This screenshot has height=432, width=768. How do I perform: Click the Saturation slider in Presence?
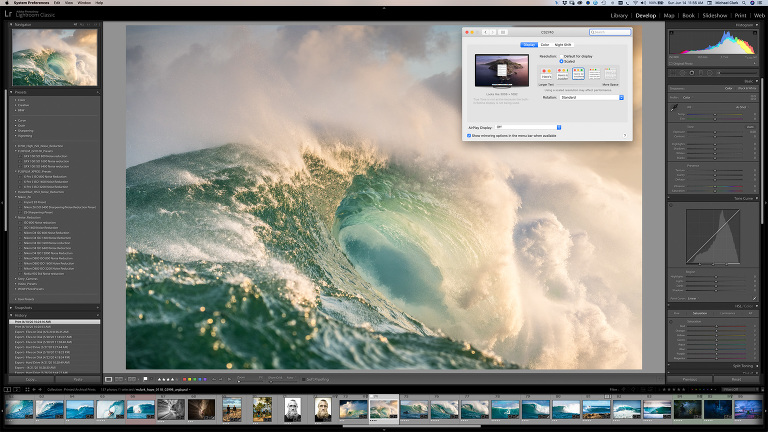pyautogui.click(x=715, y=191)
